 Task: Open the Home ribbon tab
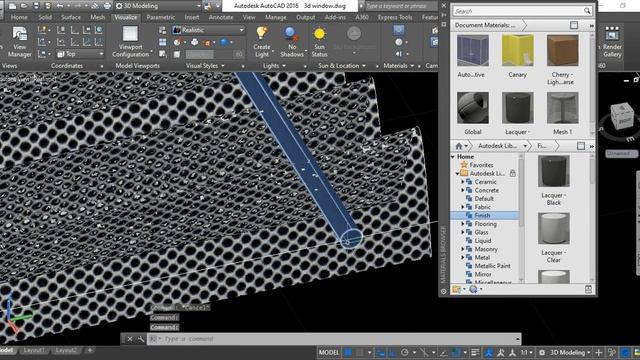coord(19,17)
